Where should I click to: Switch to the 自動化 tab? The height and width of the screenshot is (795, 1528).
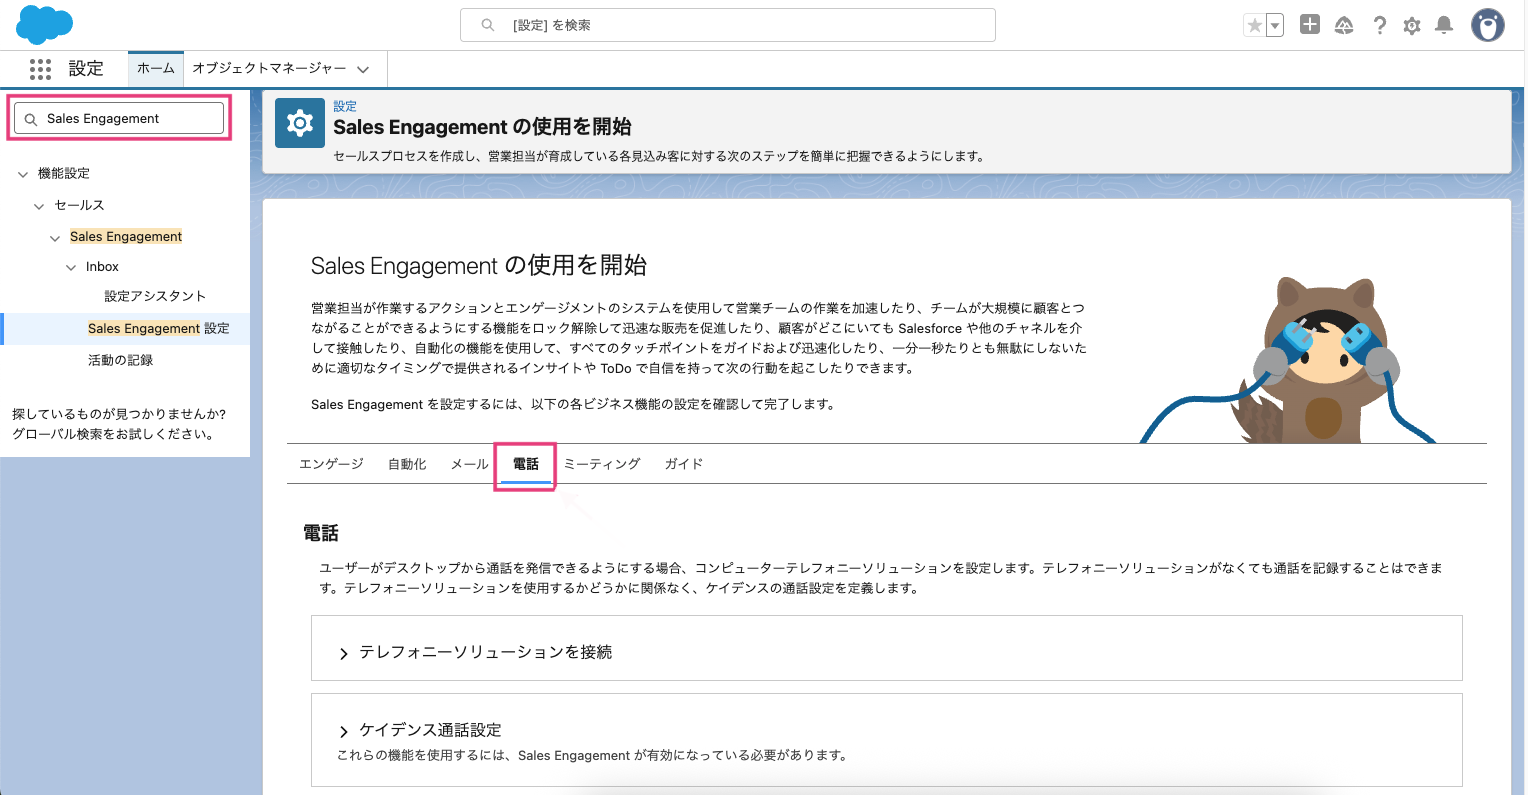tap(407, 464)
